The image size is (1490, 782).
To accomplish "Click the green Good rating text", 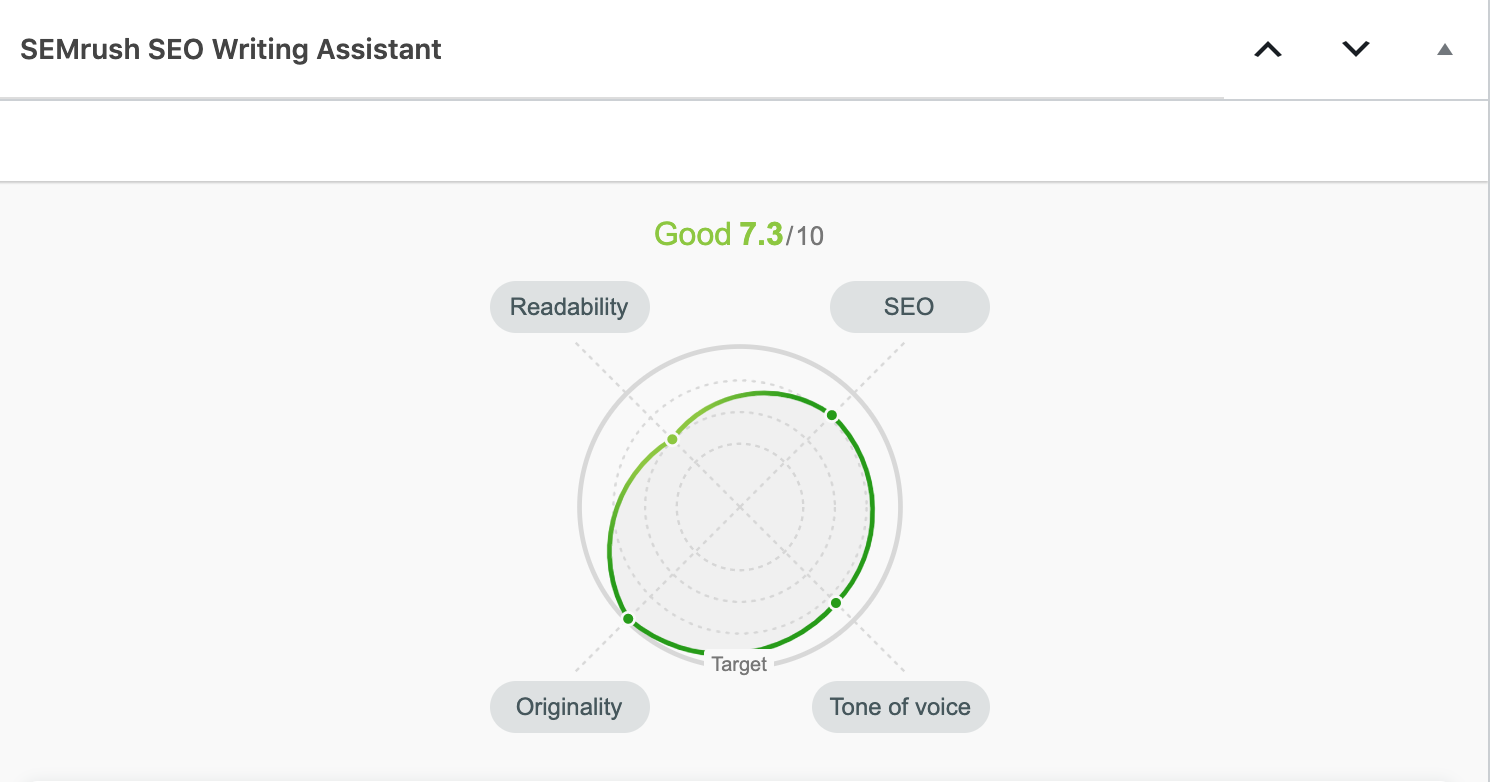I will 692,235.
